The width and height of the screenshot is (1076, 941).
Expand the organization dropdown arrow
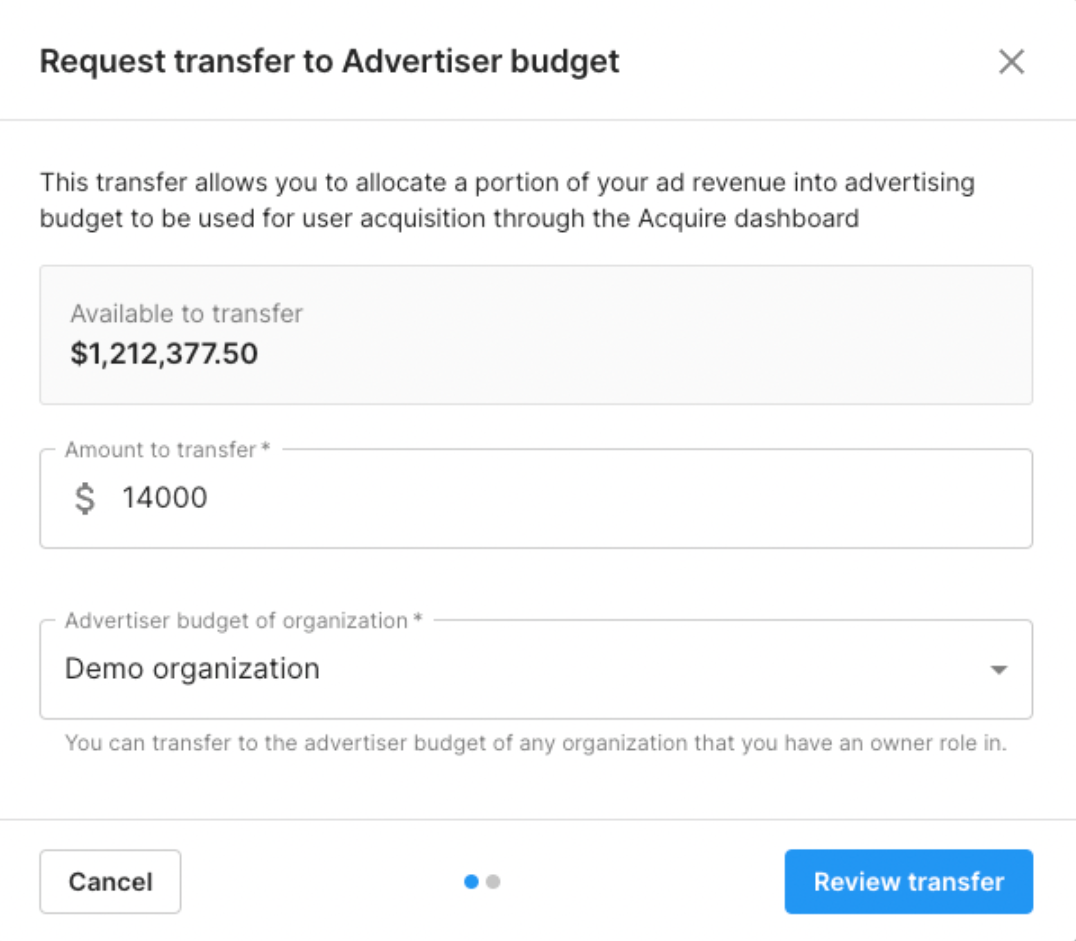(998, 670)
